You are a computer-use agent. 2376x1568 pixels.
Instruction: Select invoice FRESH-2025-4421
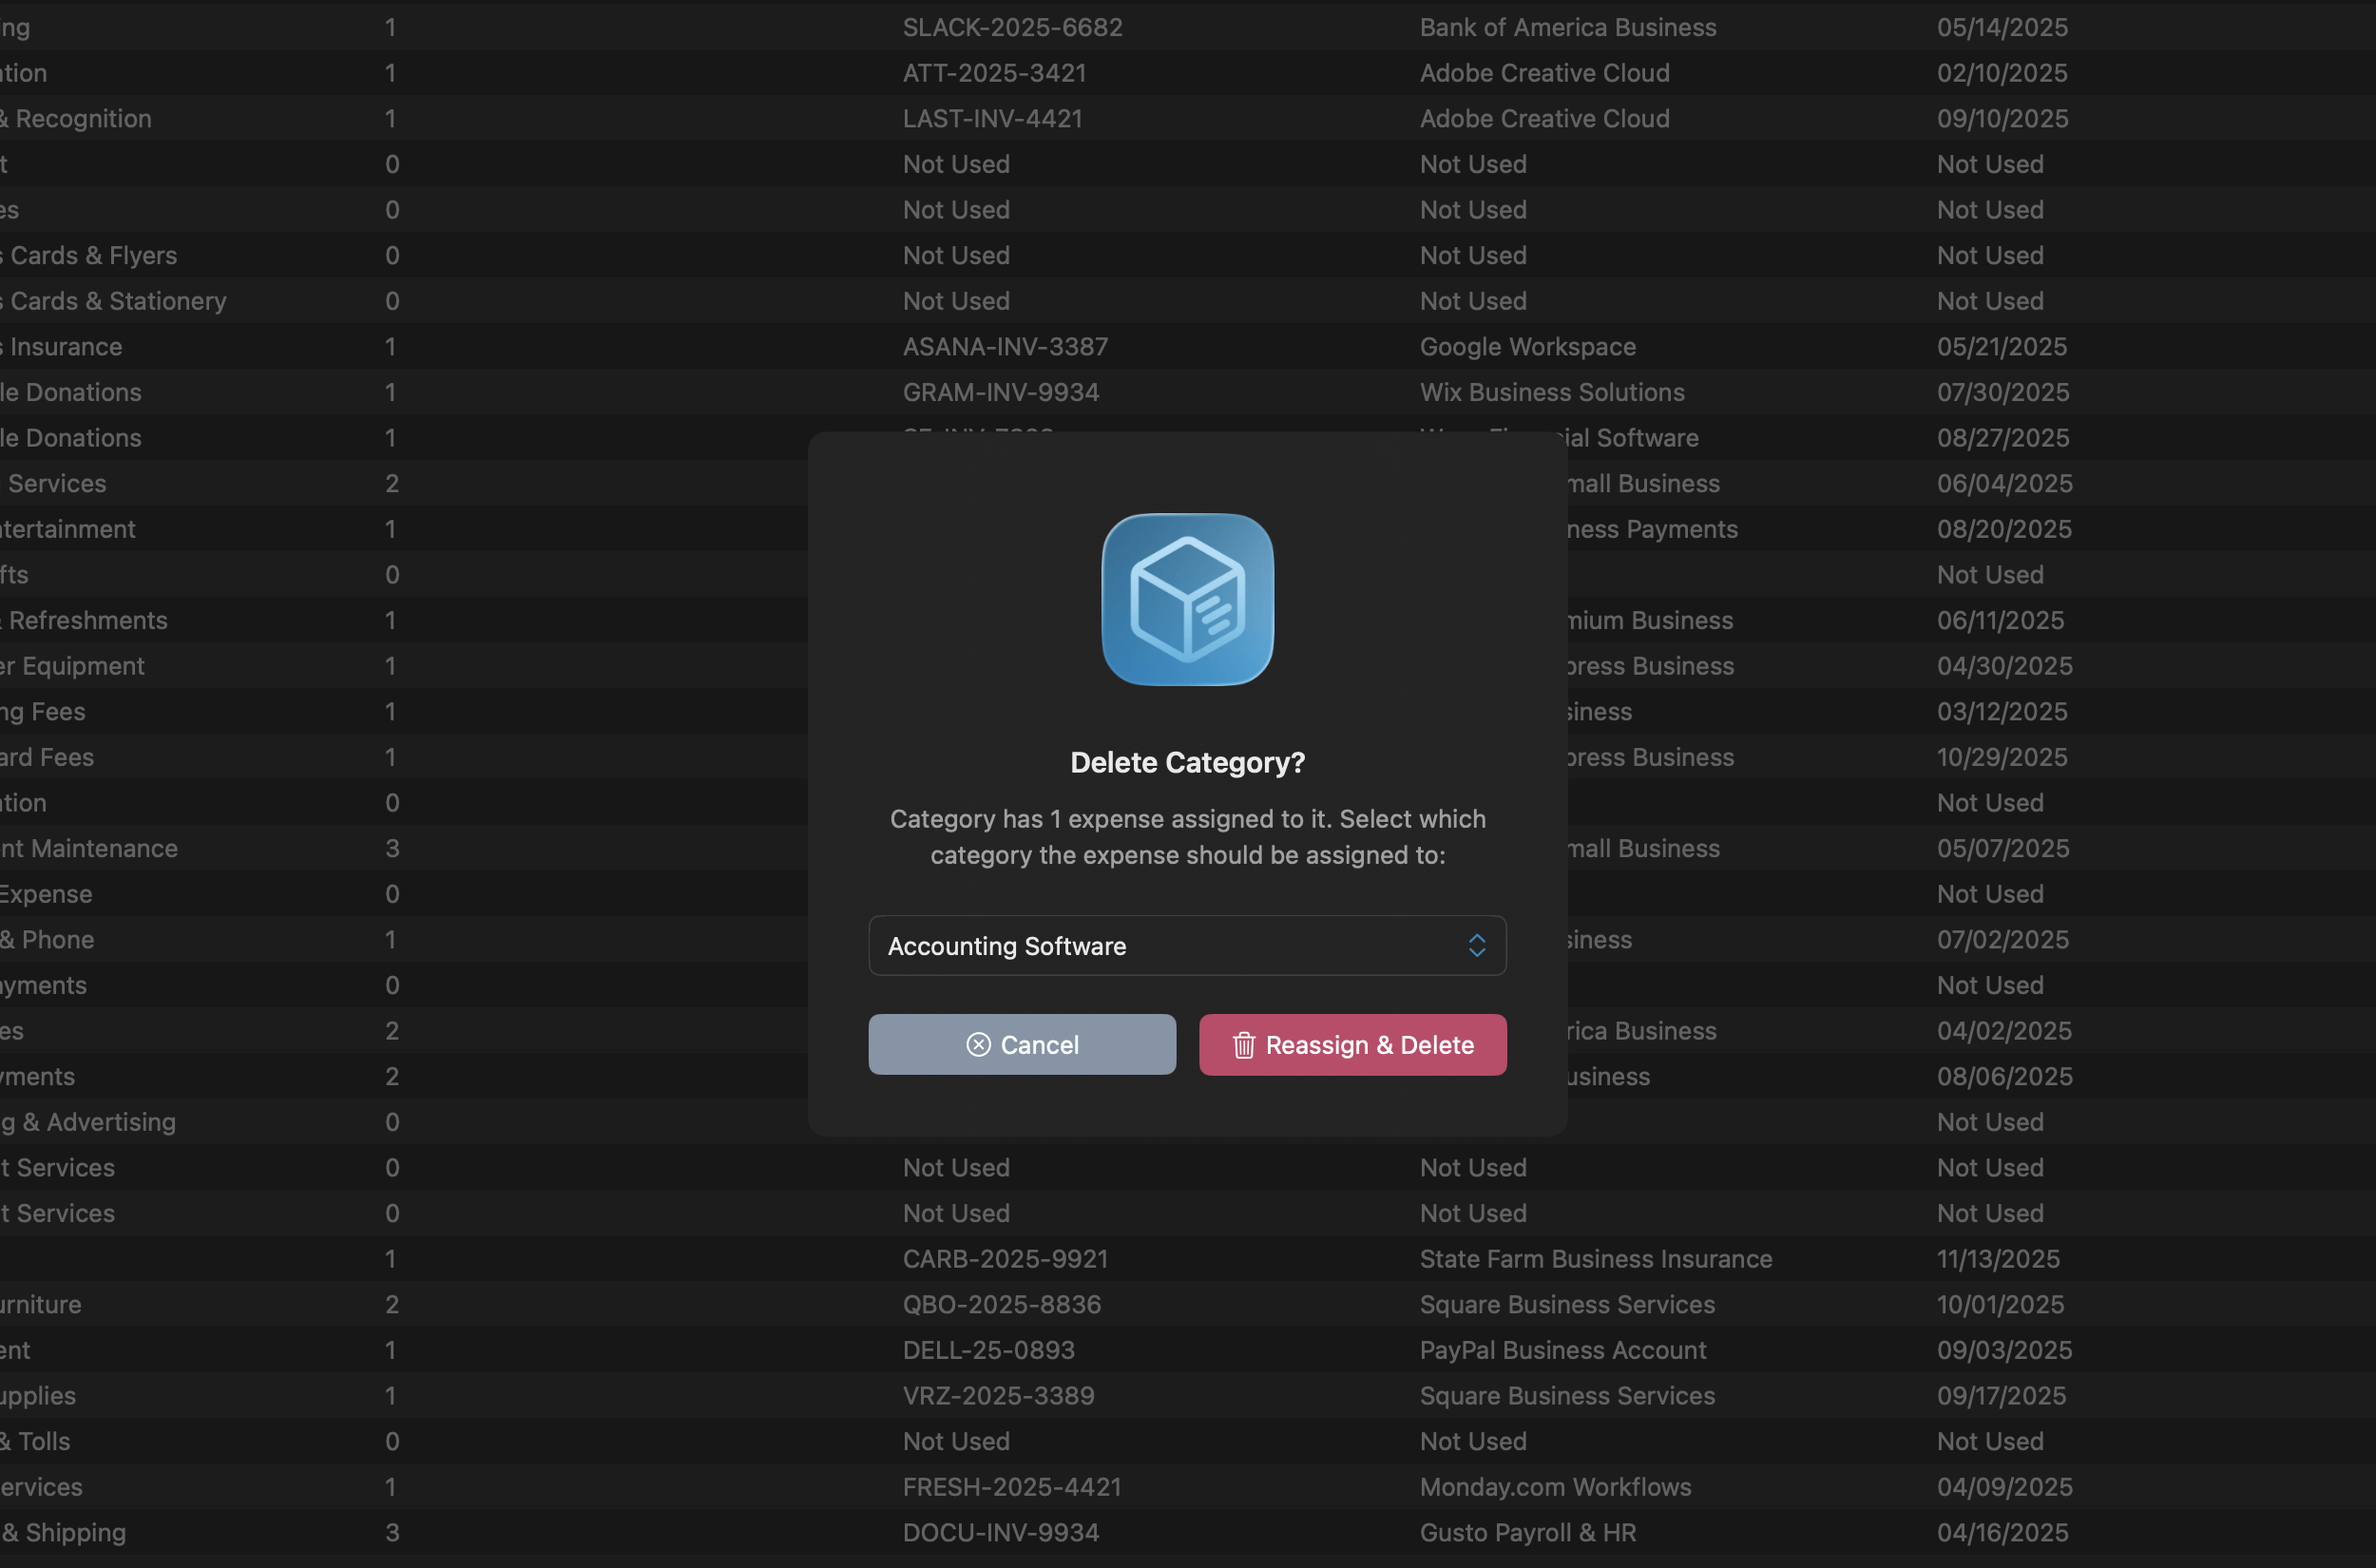coord(1012,1486)
